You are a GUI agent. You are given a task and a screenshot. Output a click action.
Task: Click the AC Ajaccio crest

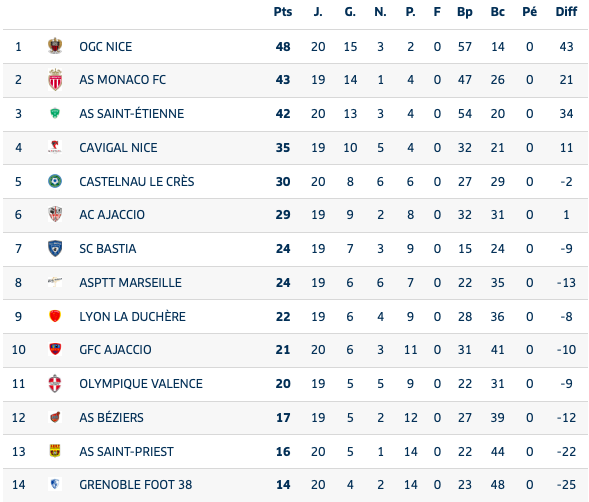pyautogui.click(x=55, y=214)
